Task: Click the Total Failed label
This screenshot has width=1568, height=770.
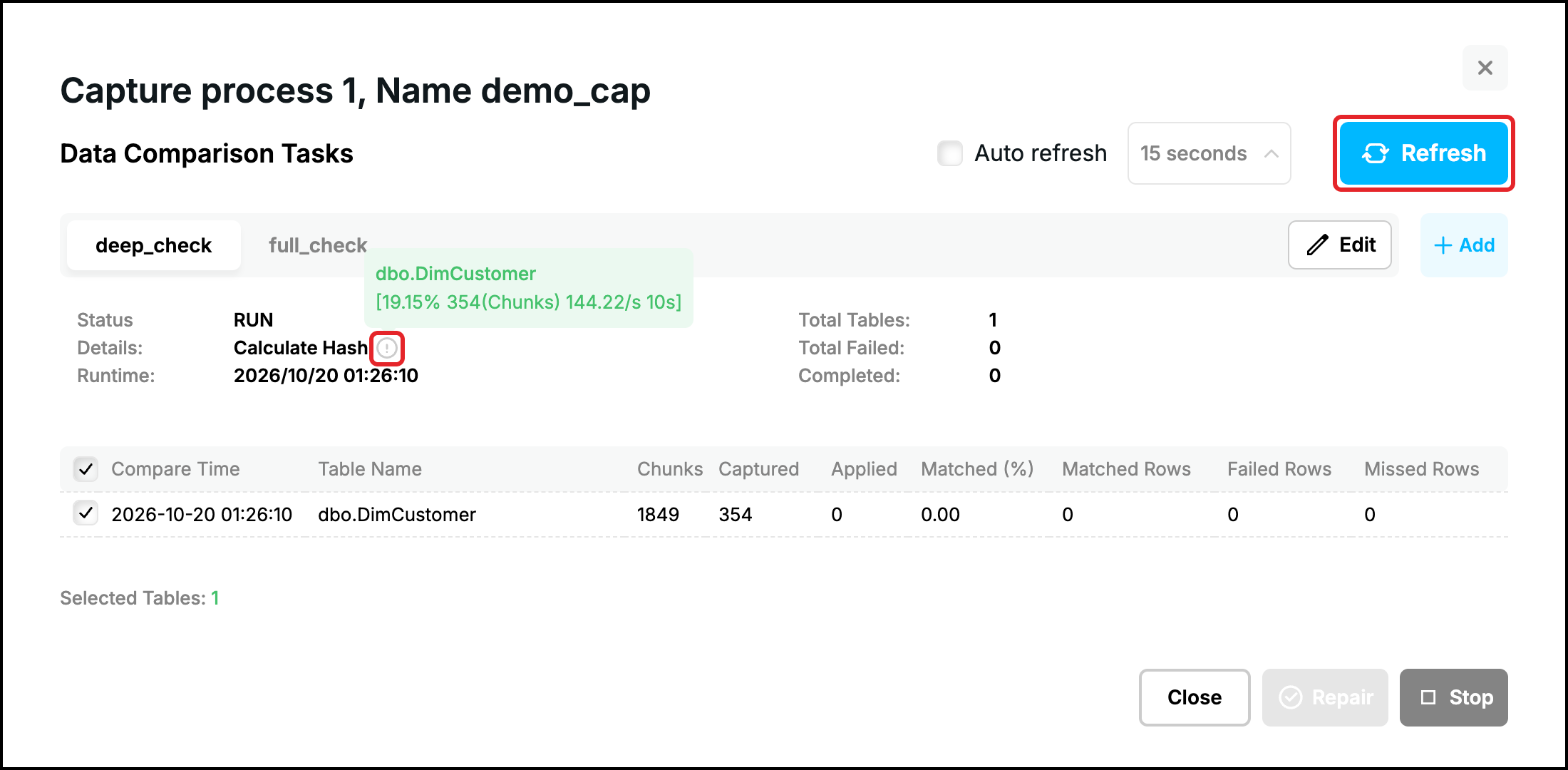Action: tap(851, 348)
